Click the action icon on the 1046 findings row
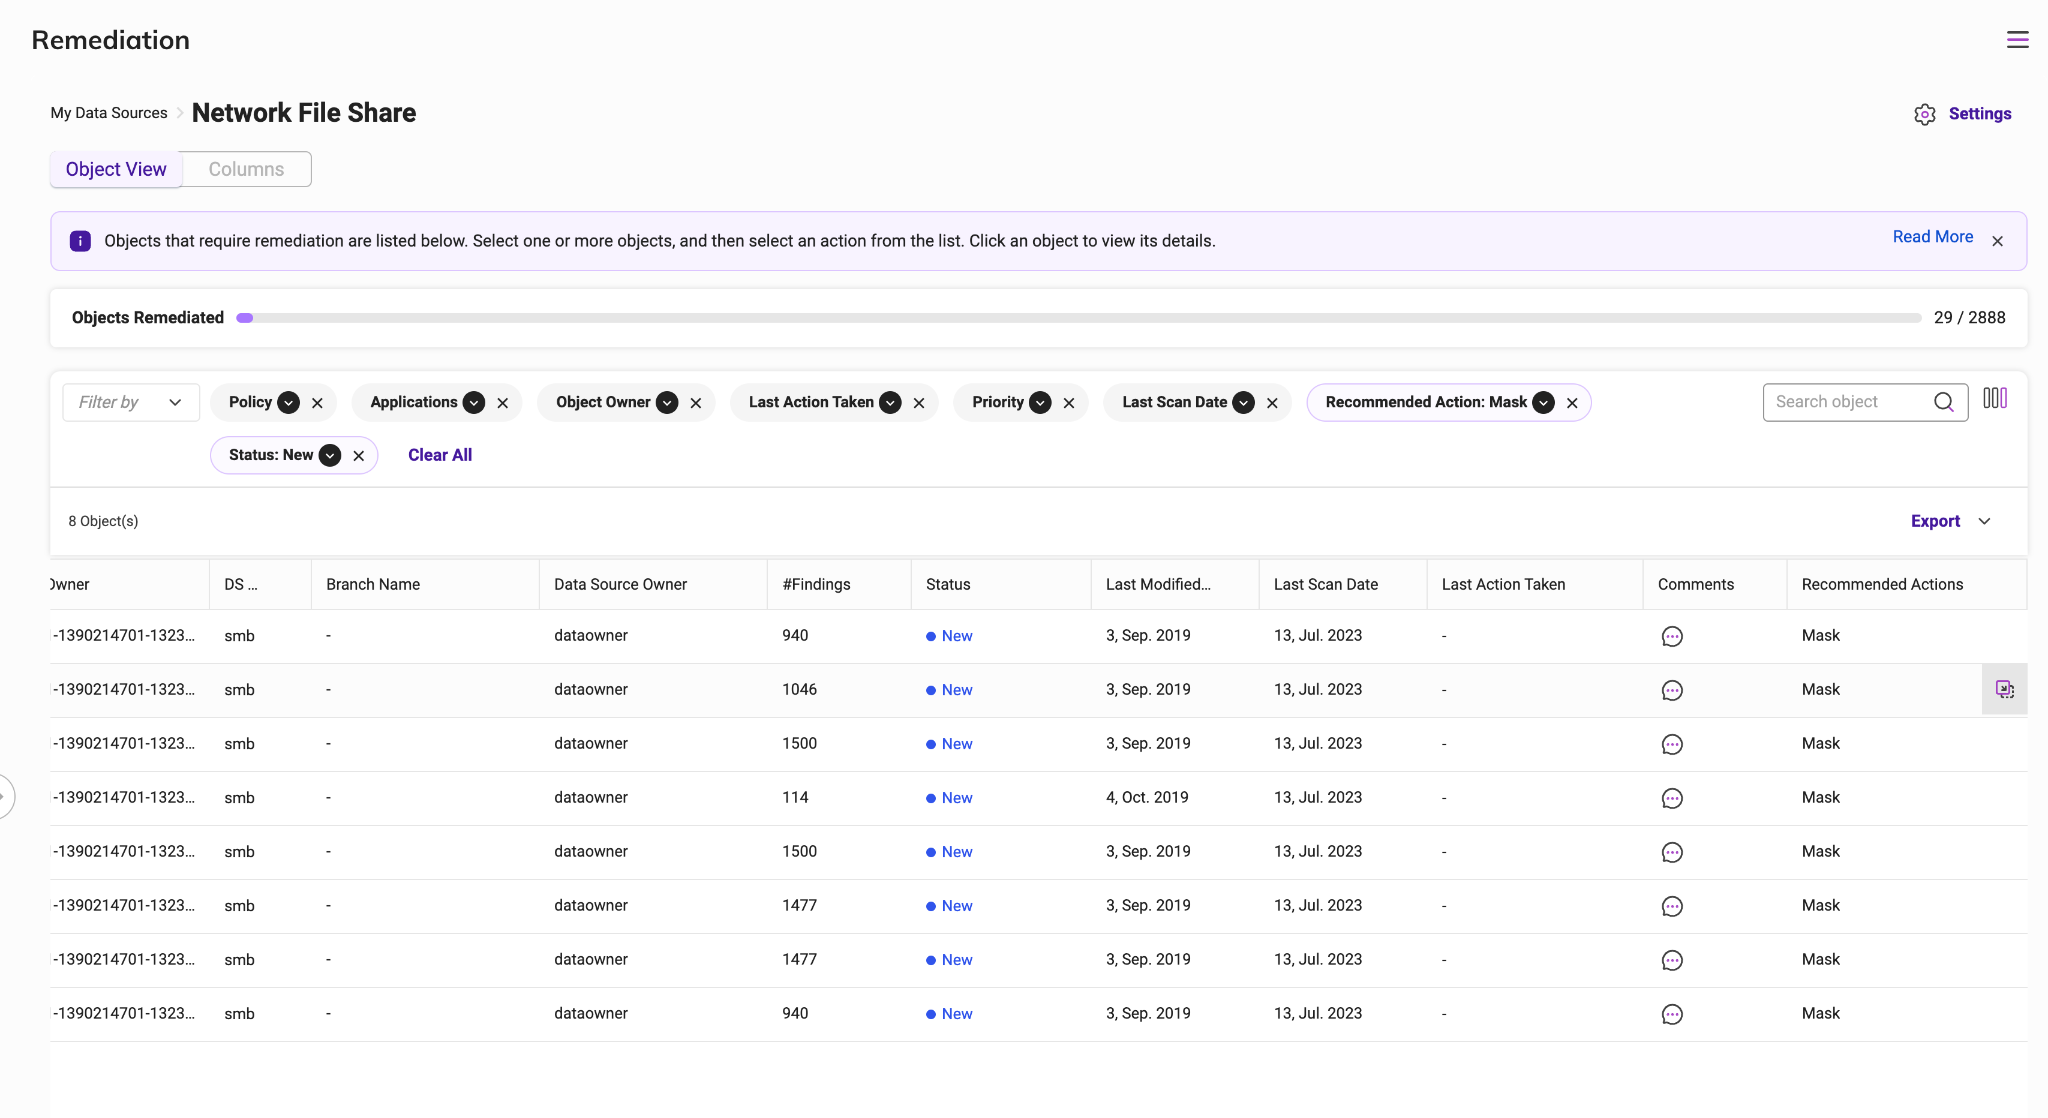 click(2004, 689)
